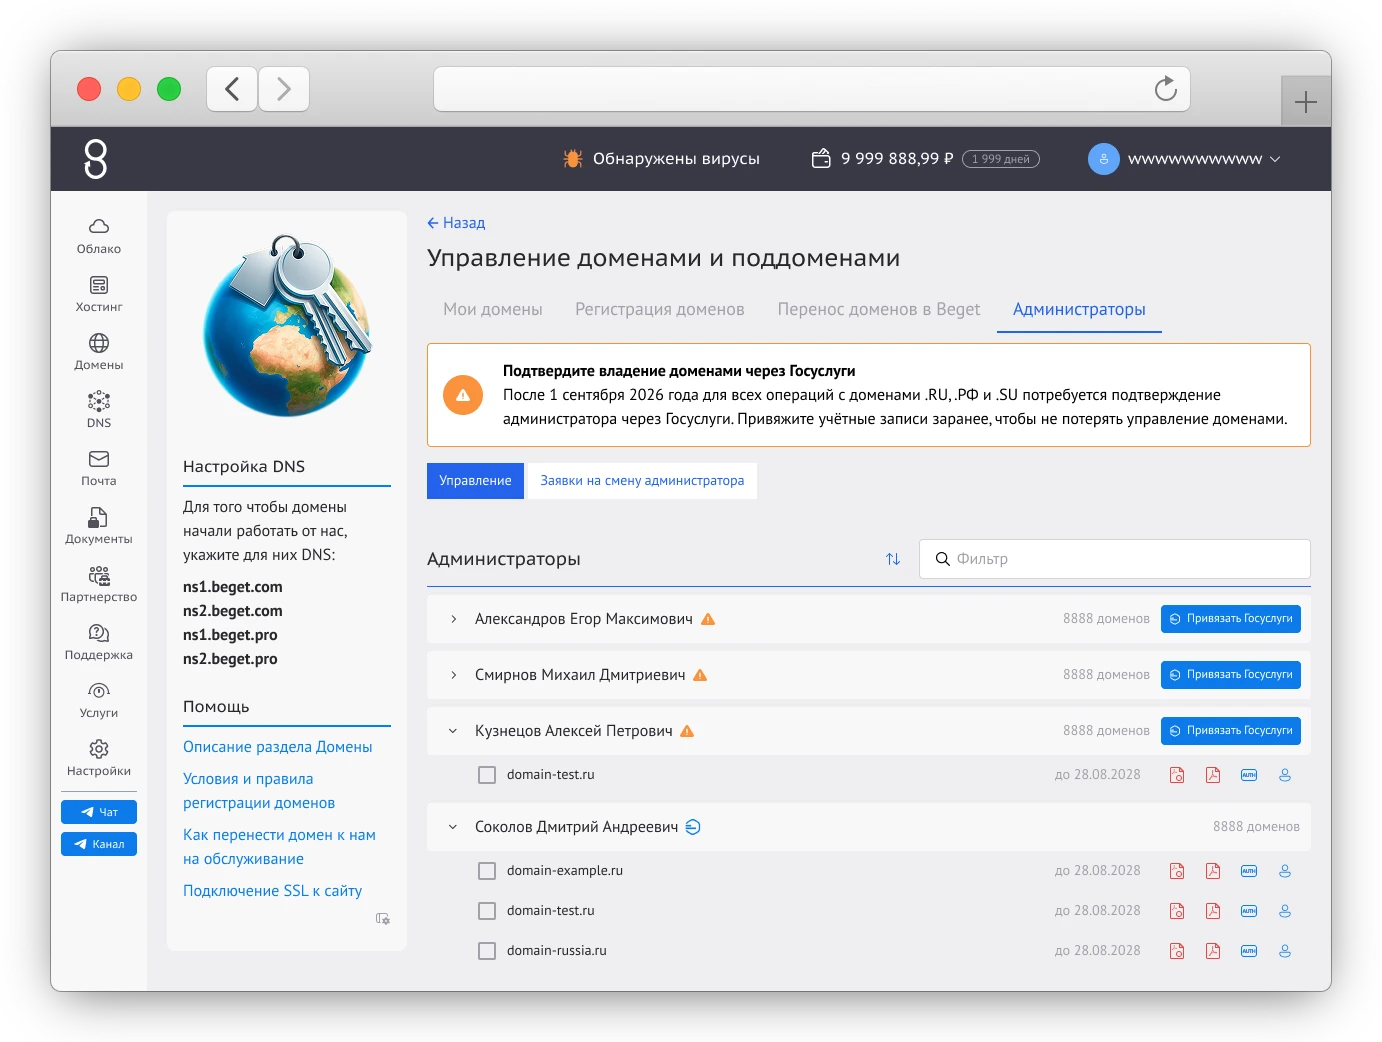The height and width of the screenshot is (1042, 1382).
Task: Go to DNS section icon
Action: point(99,401)
